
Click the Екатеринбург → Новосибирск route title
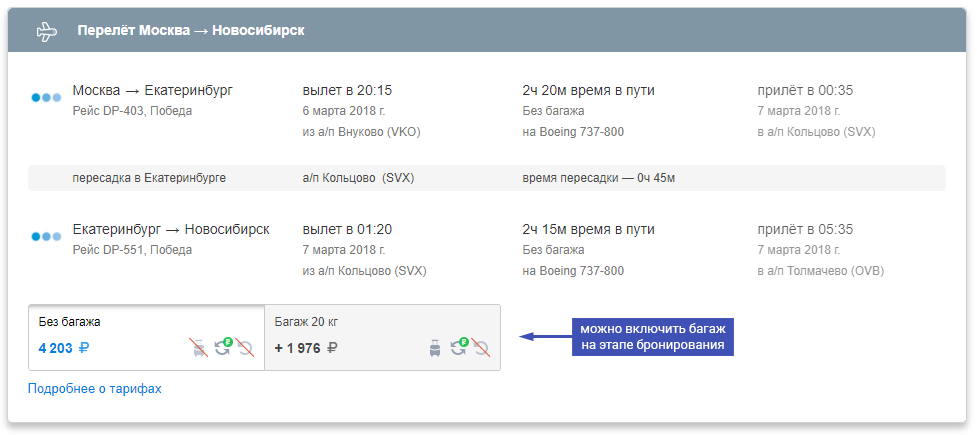click(x=171, y=229)
